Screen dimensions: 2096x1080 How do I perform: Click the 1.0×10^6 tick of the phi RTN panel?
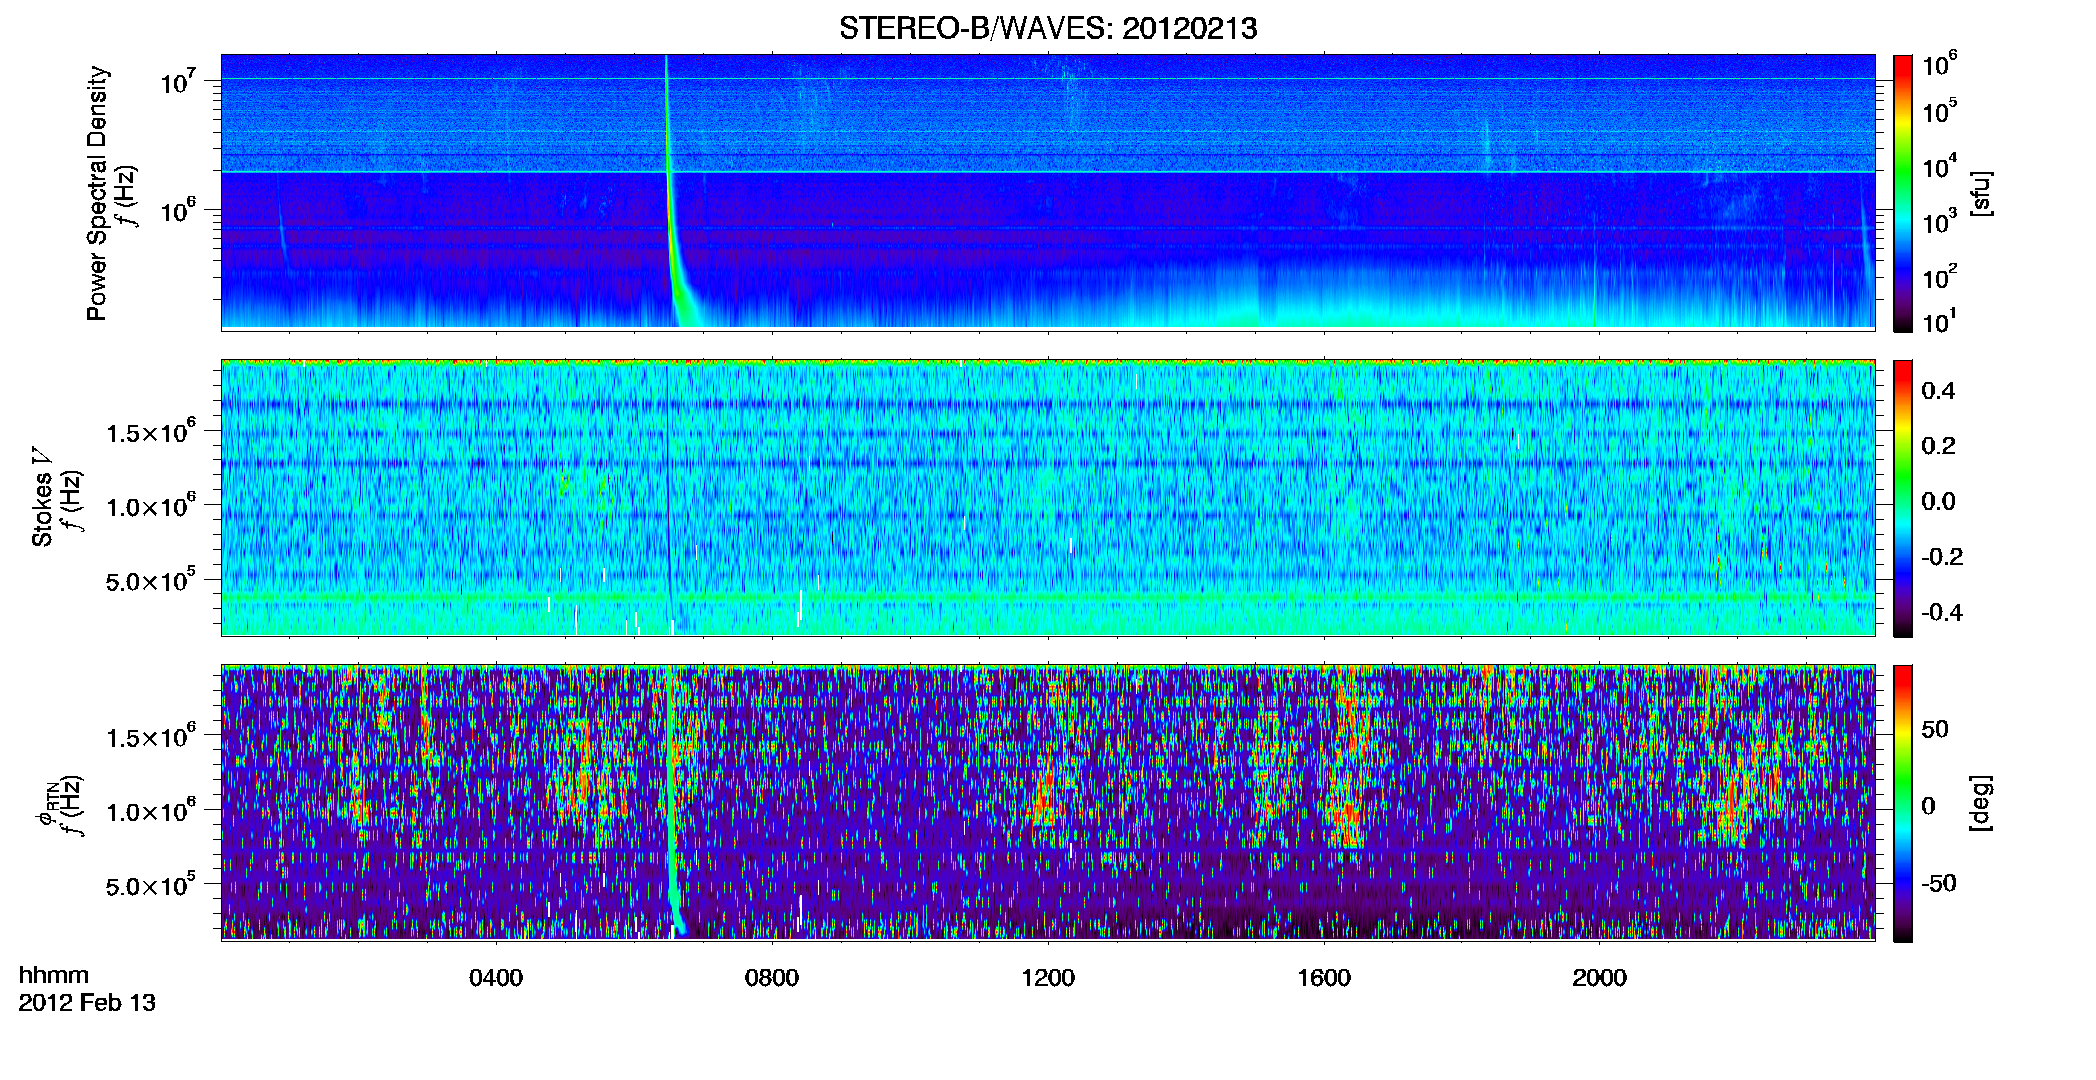pos(151,811)
